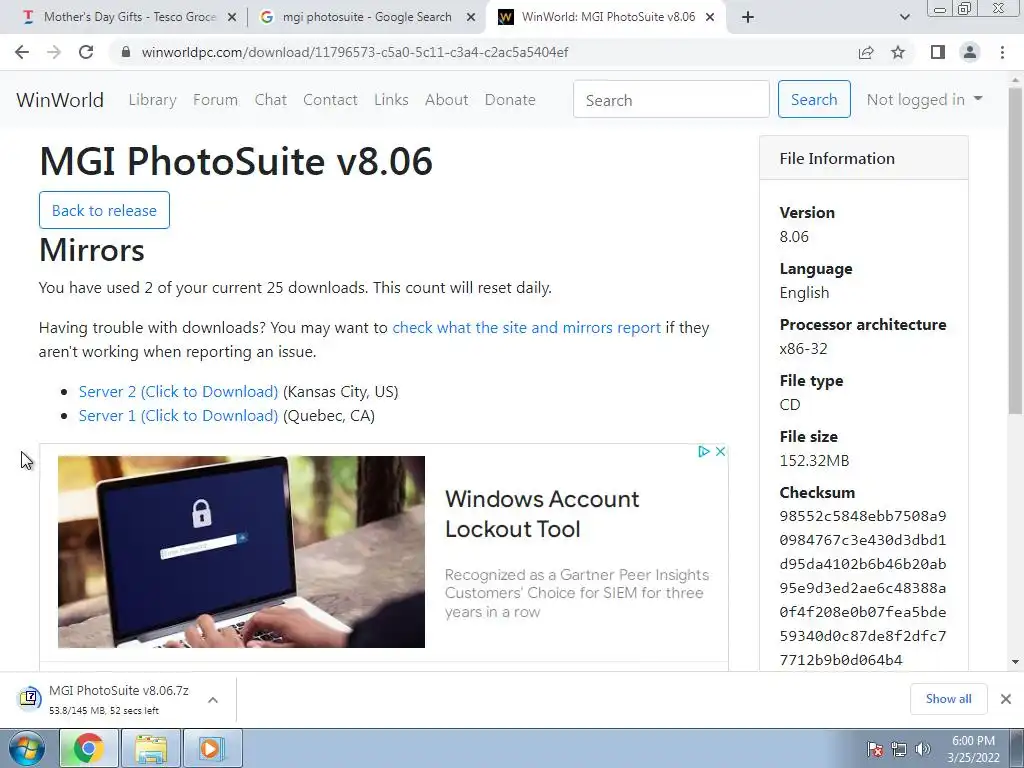Click 7z file icon in downloads bar
The height and width of the screenshot is (768, 1024).
29,698
